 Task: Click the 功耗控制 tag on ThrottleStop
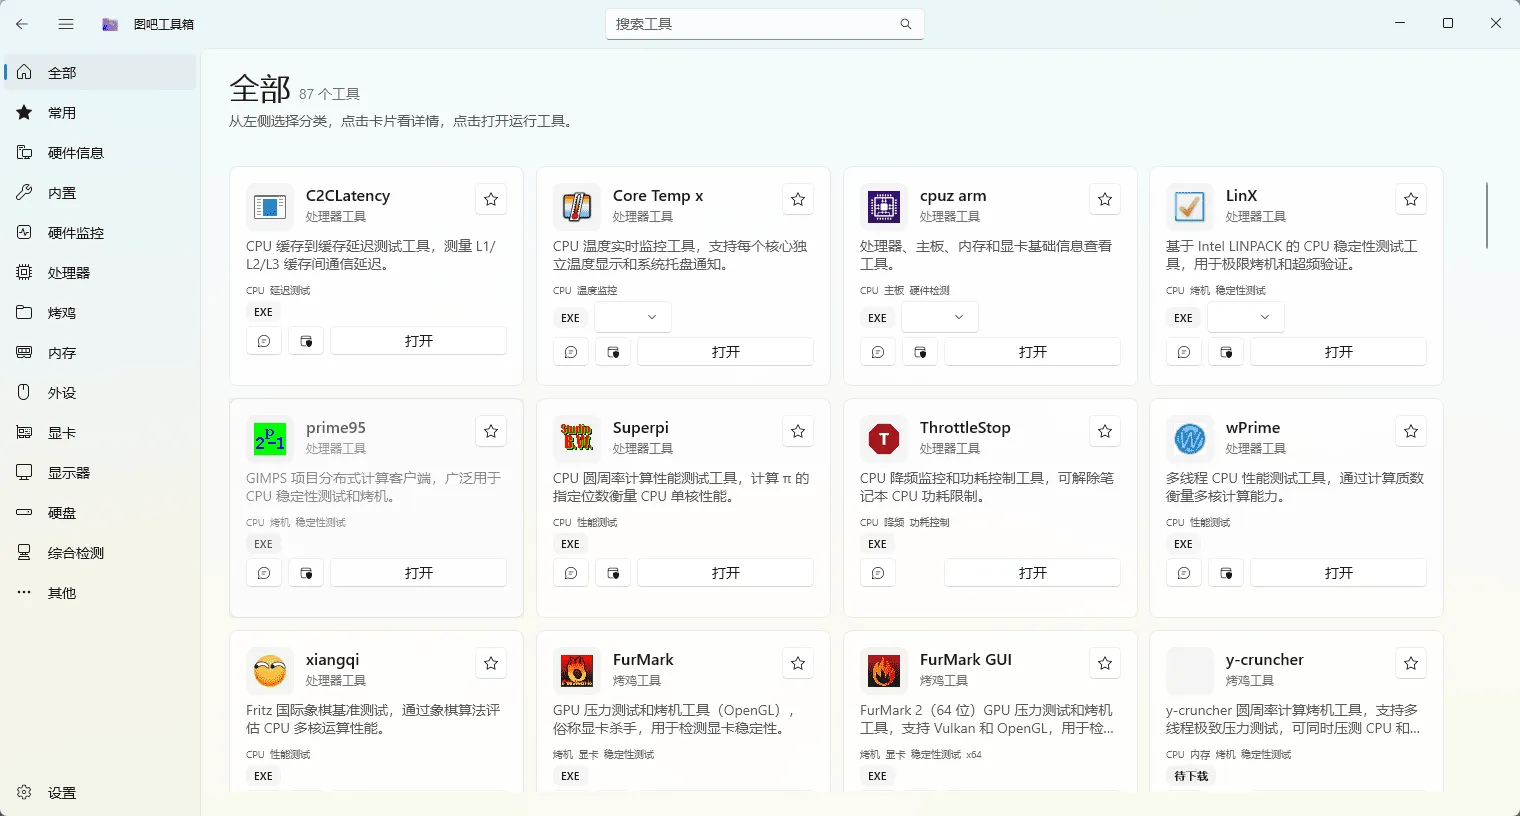tap(930, 523)
